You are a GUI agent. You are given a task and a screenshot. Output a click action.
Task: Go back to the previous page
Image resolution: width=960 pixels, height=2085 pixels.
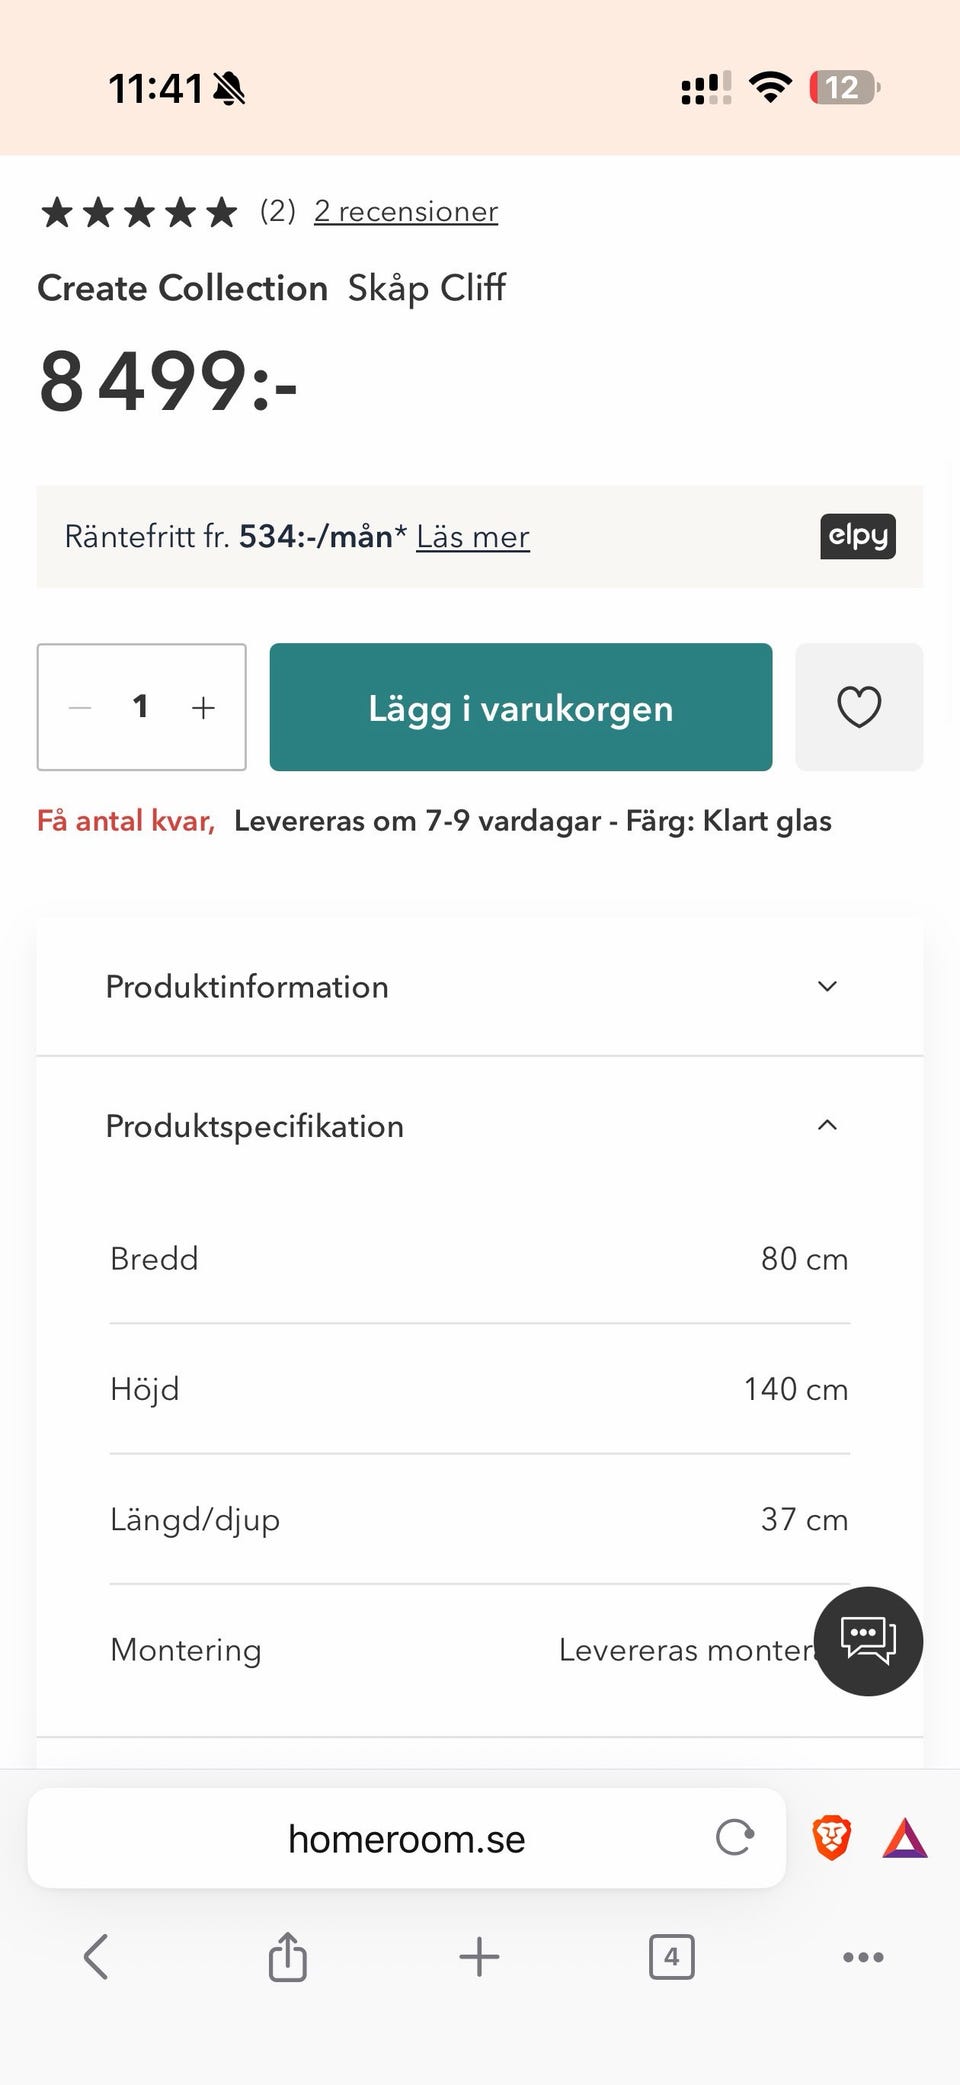pyautogui.click(x=96, y=1957)
